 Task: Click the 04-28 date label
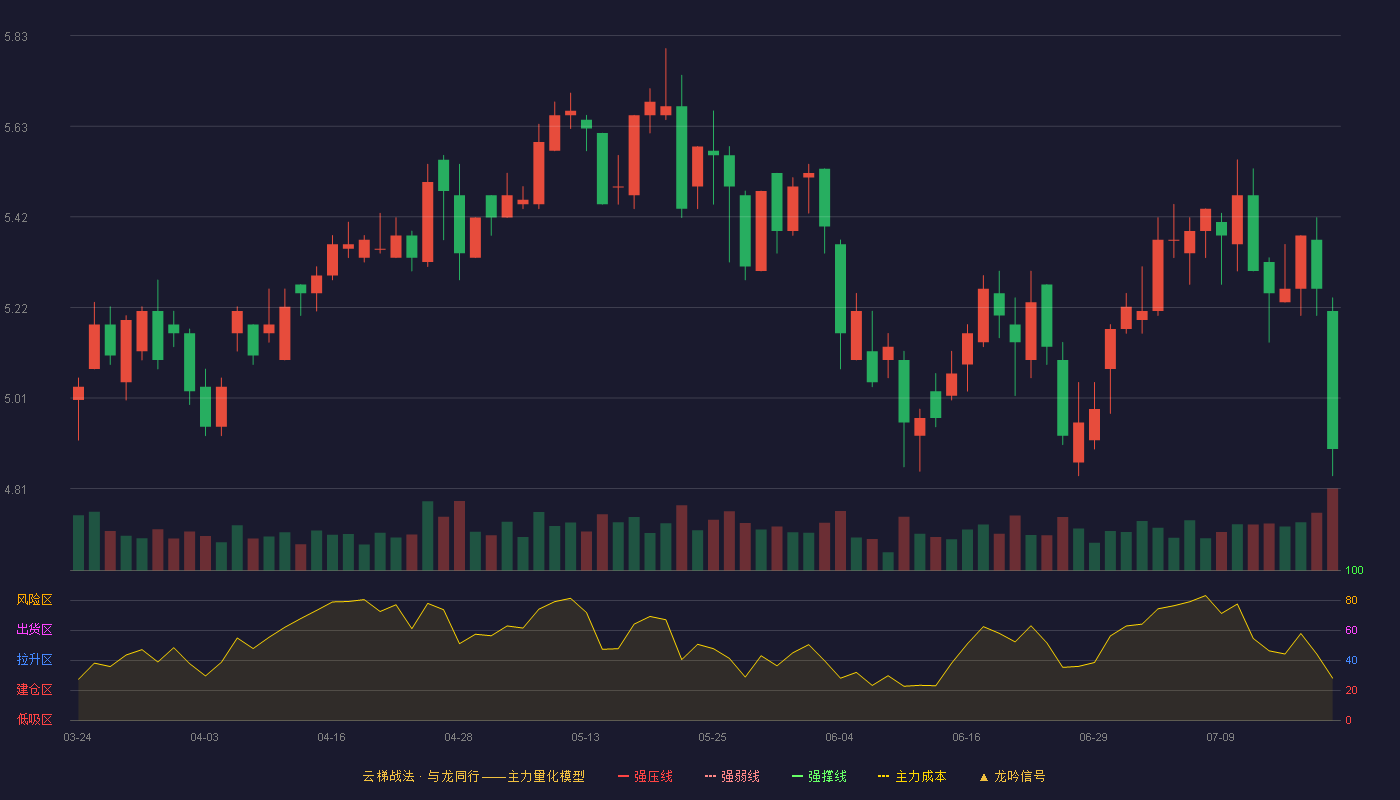(458, 737)
